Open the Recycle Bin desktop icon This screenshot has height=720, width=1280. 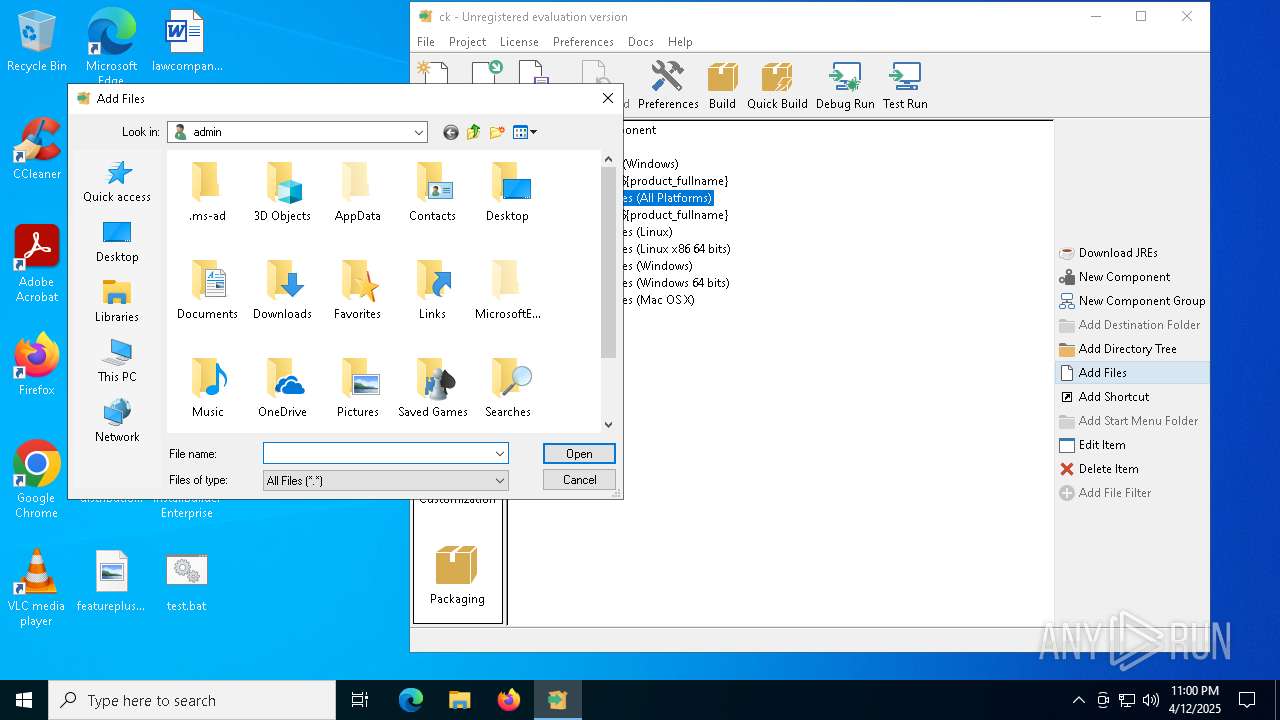tap(37, 41)
